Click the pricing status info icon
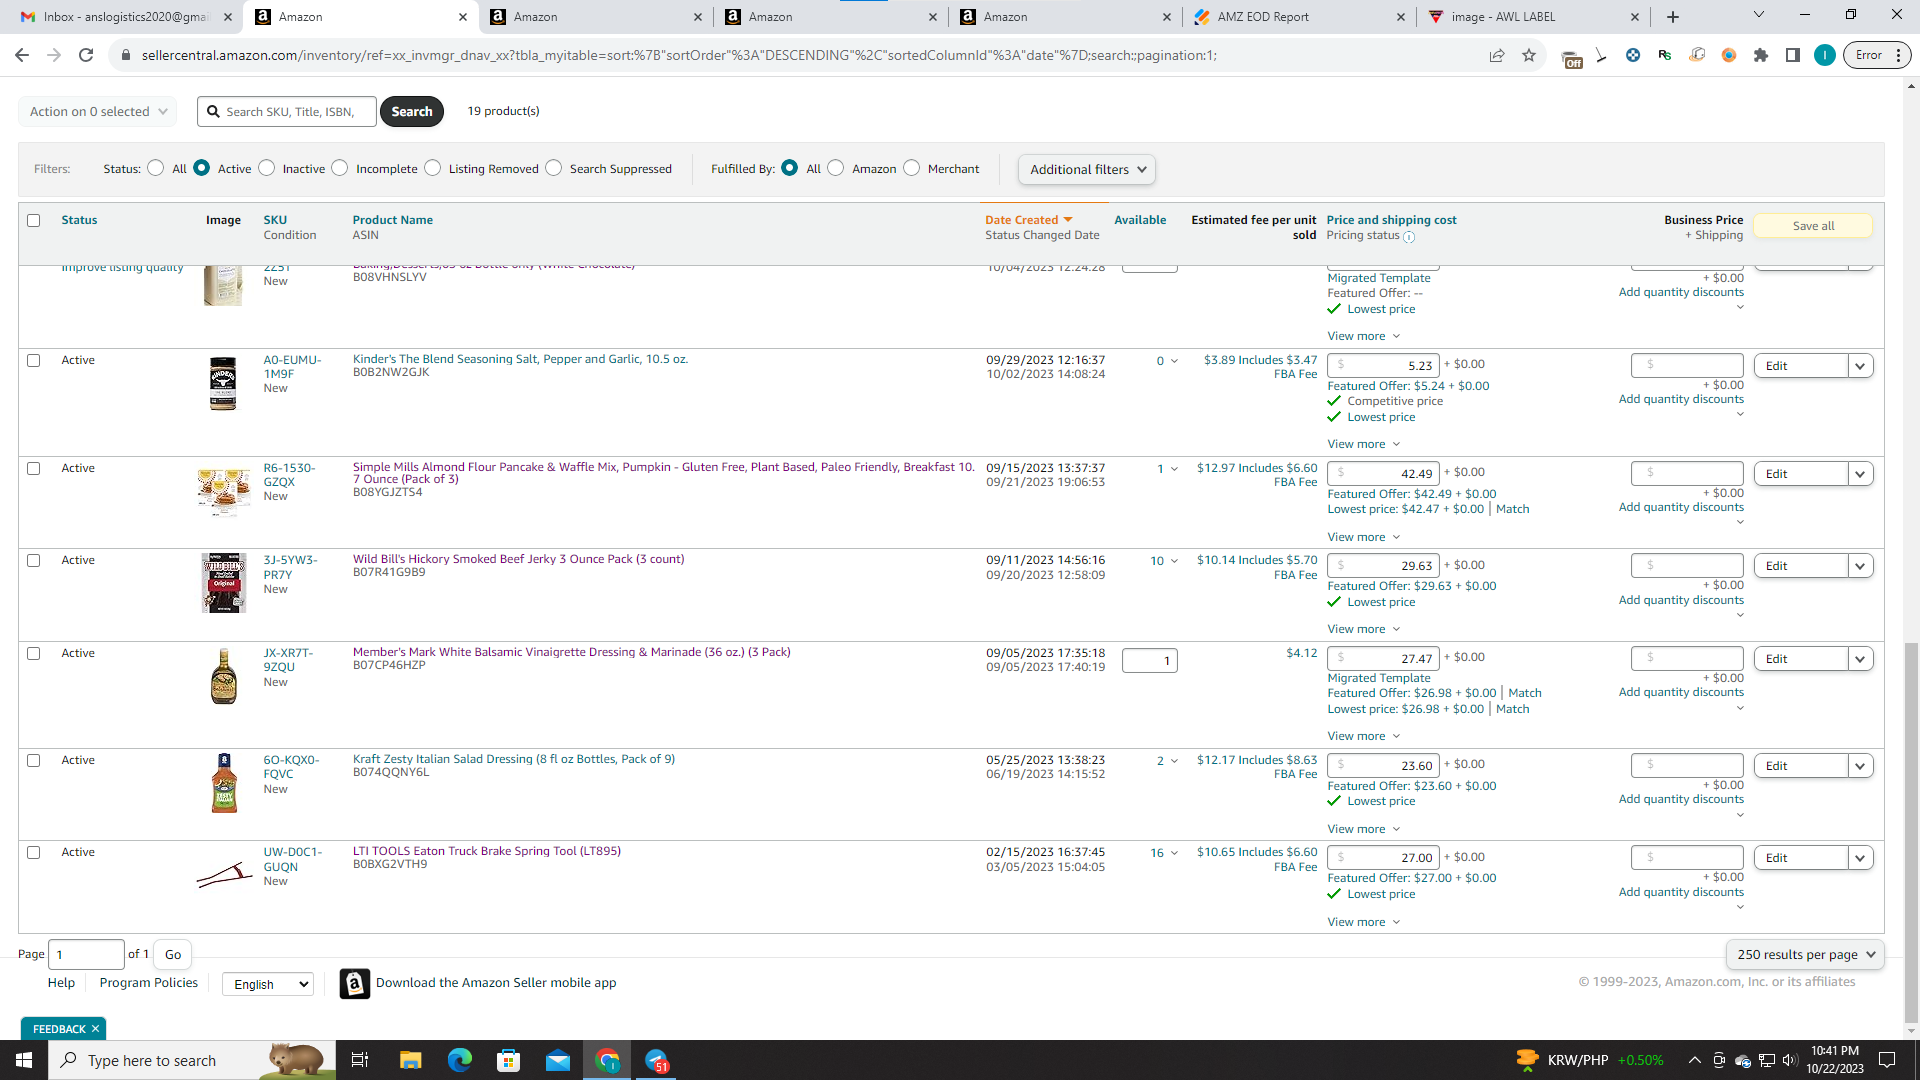The height and width of the screenshot is (1080, 1920). pos(1409,237)
